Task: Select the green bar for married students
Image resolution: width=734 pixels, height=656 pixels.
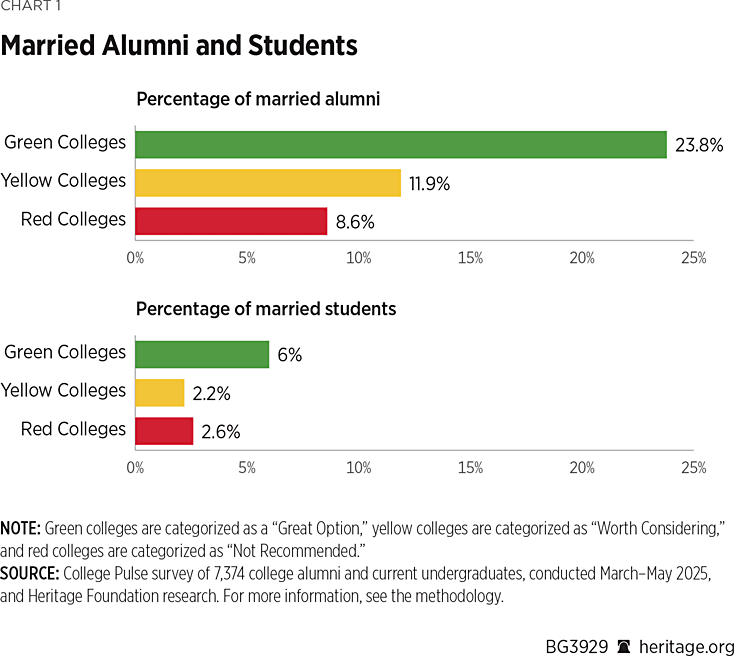Action: [x=202, y=354]
